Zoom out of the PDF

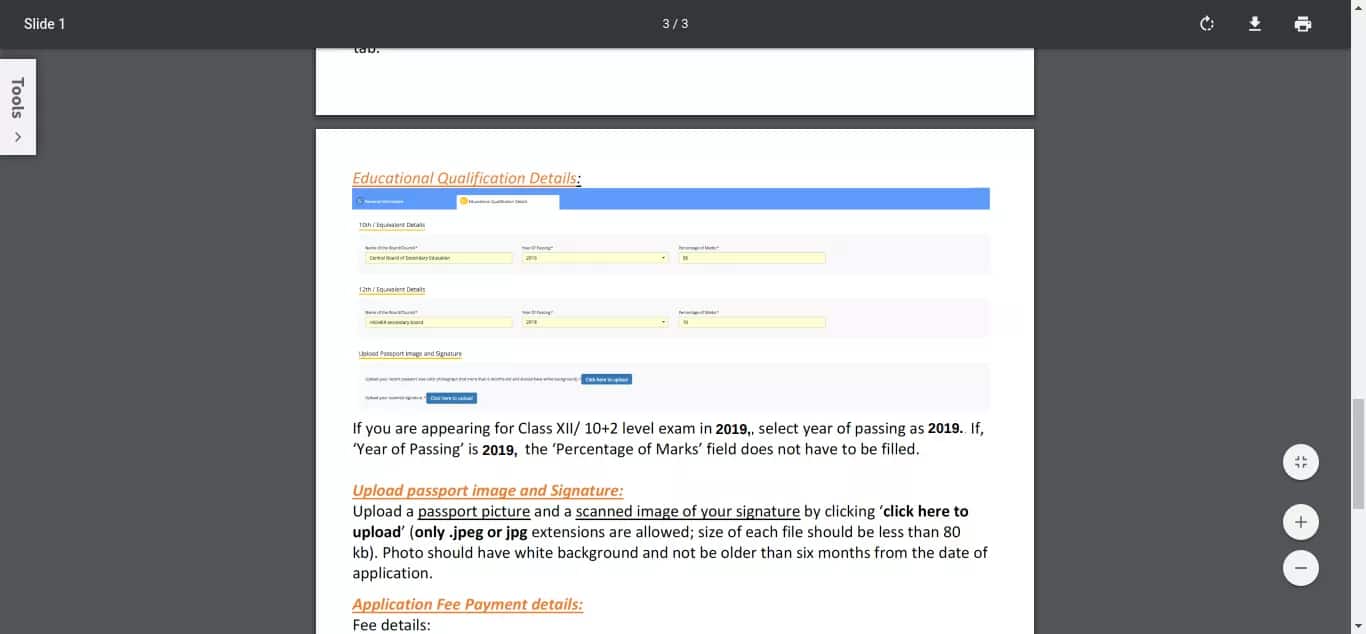coord(1300,567)
